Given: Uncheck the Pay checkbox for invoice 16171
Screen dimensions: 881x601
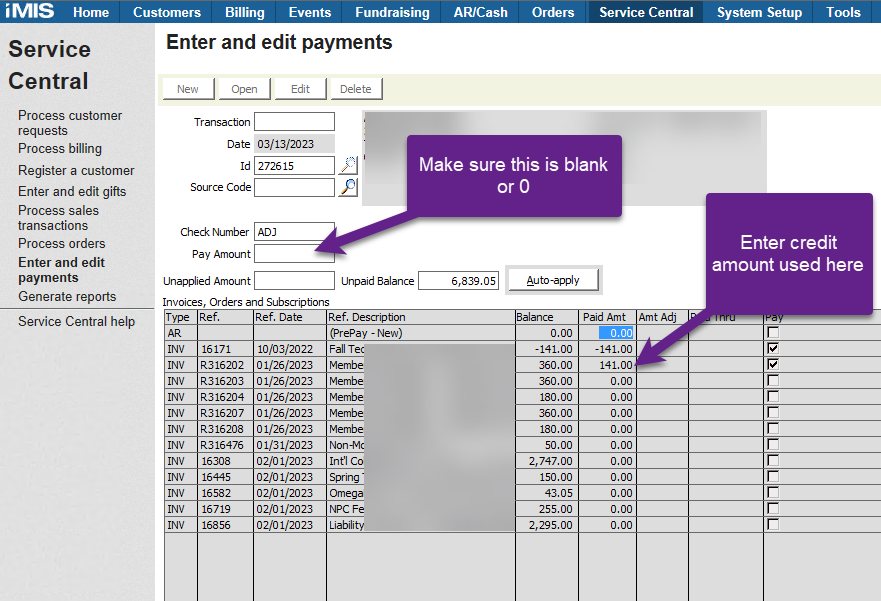Looking at the screenshot, I should 772,348.
